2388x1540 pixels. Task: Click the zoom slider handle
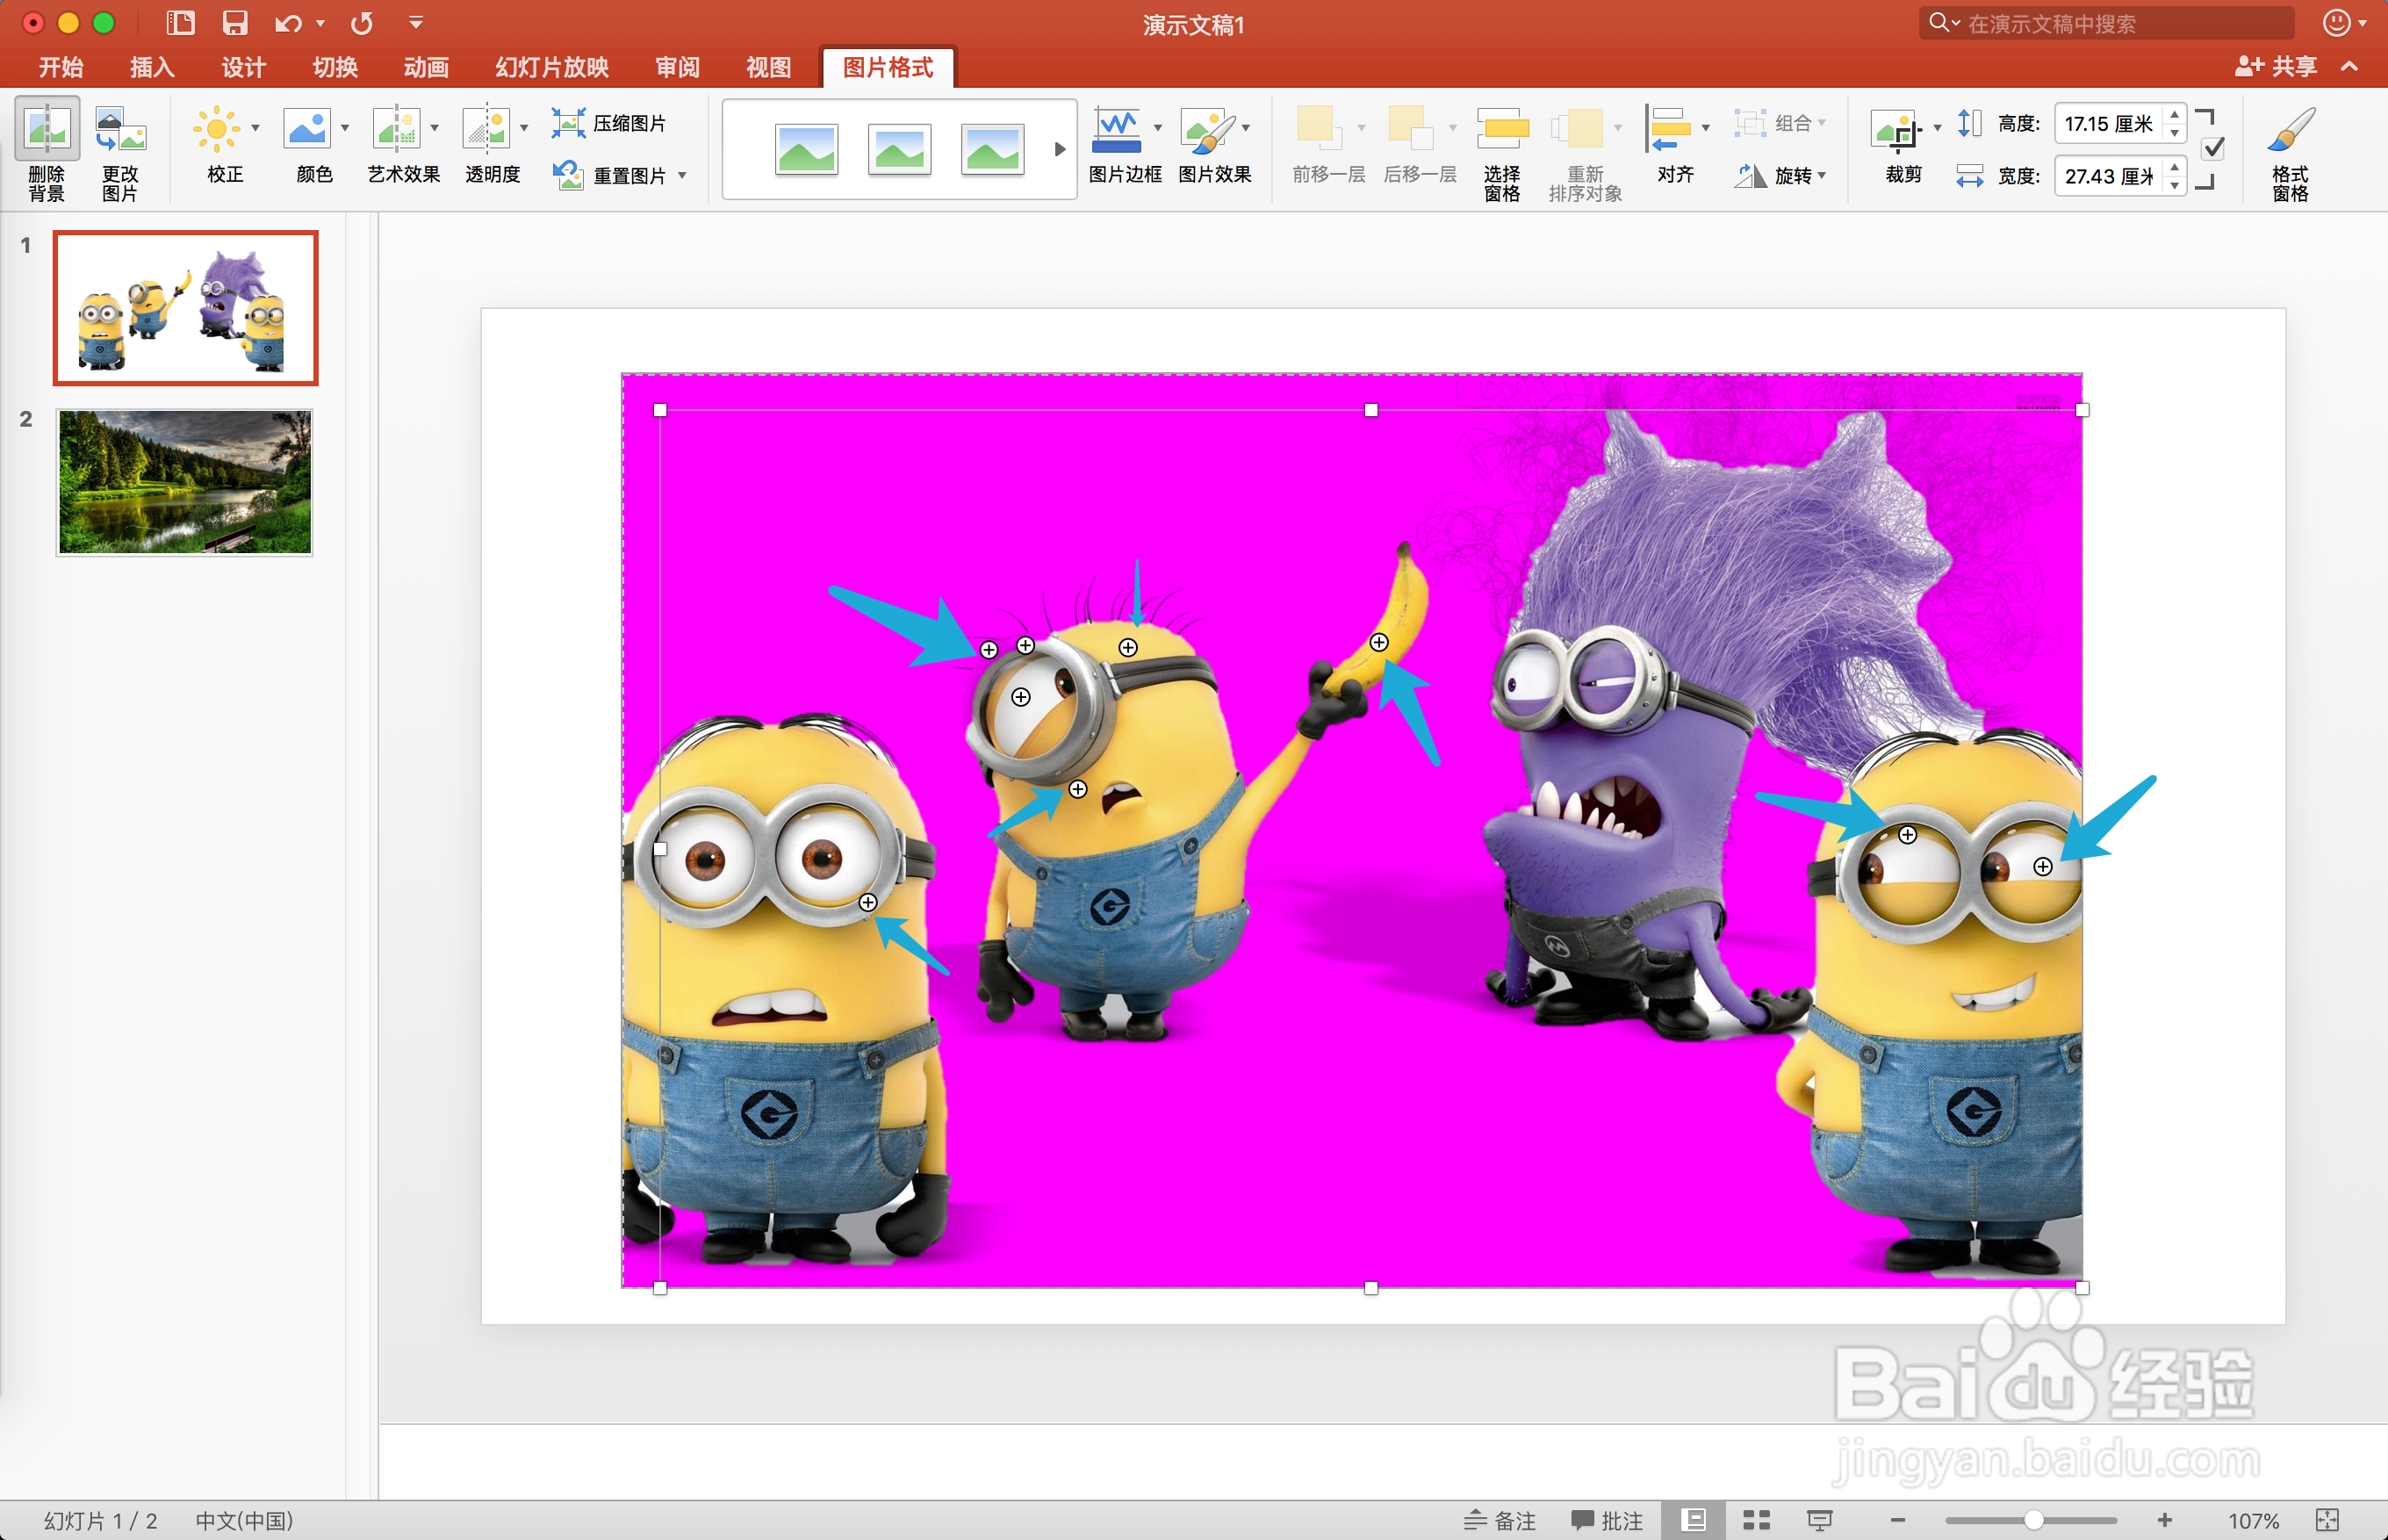[2033, 1520]
